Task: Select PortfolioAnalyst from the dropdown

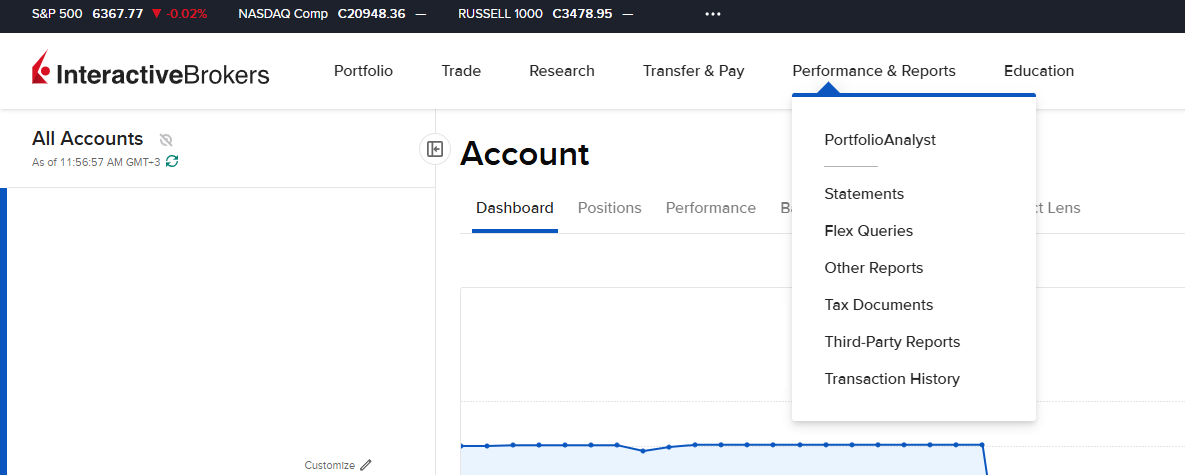Action: coord(880,140)
